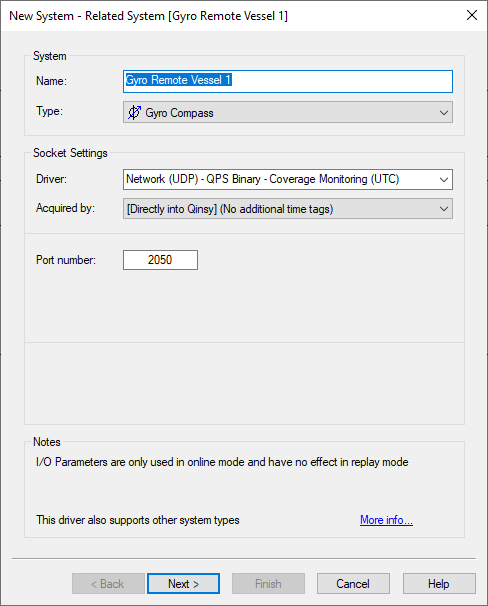Open Help for this dialog
Image resolution: width=488 pixels, height=606 pixels.
click(439, 584)
